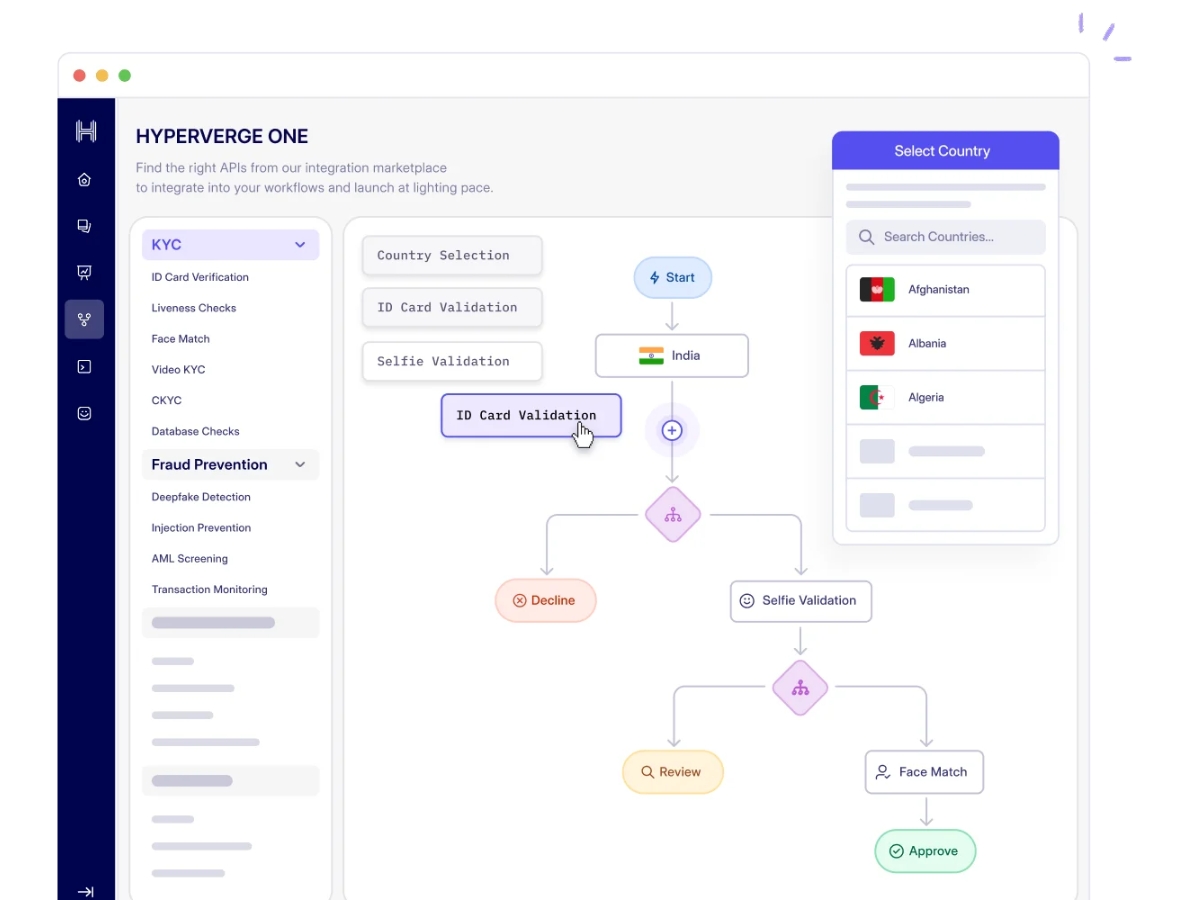The height and width of the screenshot is (900, 1200).
Task: Click the search magnifier icon in Select Country
Action: click(867, 237)
